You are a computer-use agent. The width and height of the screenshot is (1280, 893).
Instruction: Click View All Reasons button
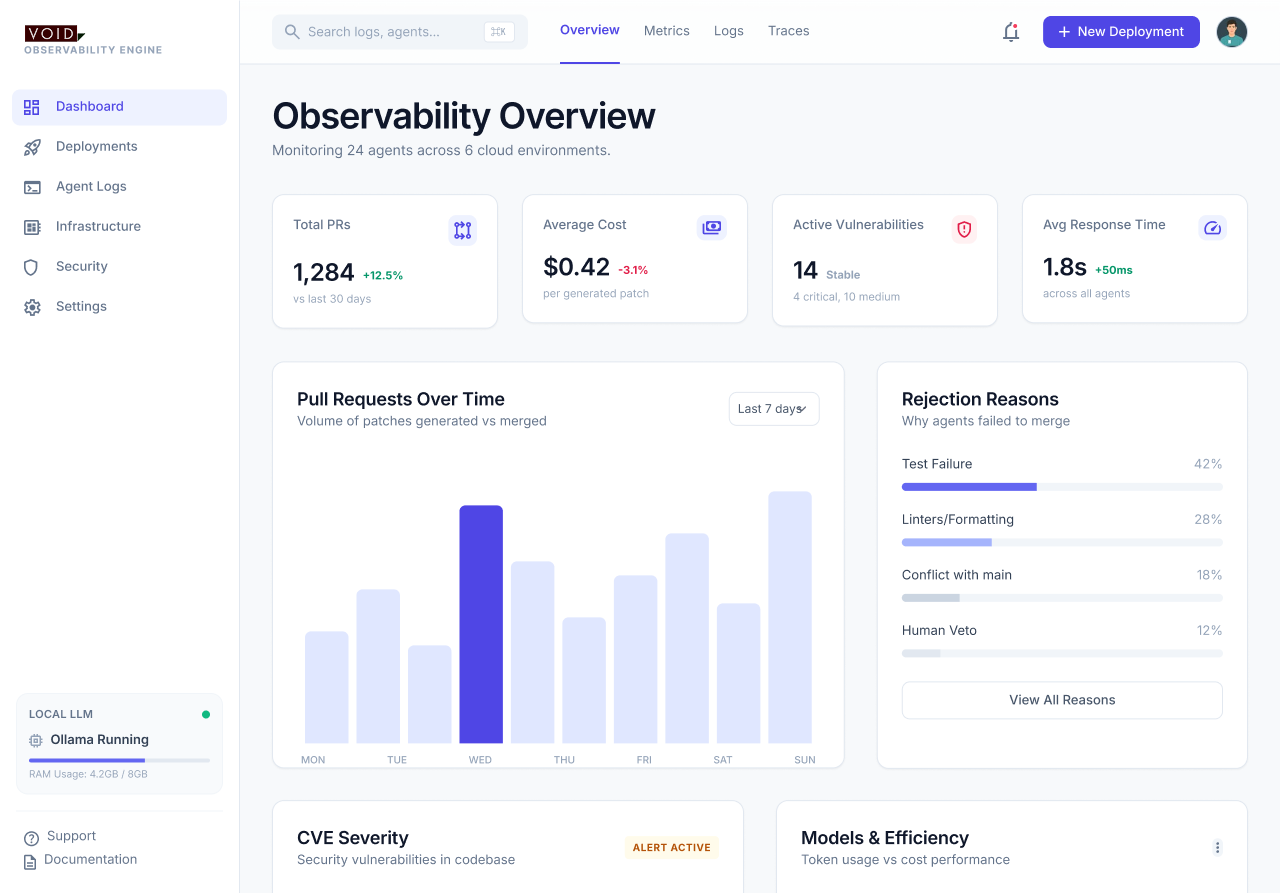tap(1061, 700)
